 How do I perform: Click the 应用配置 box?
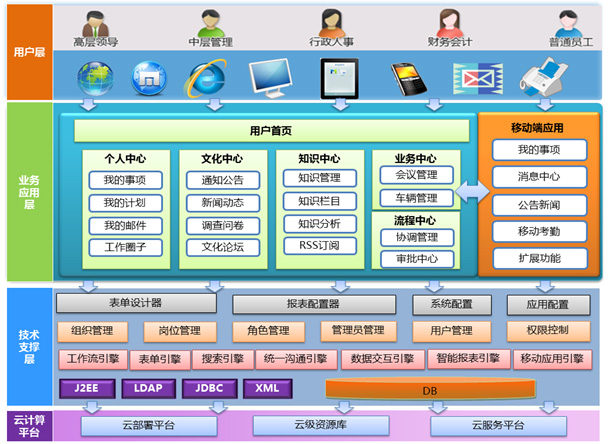pos(548,304)
